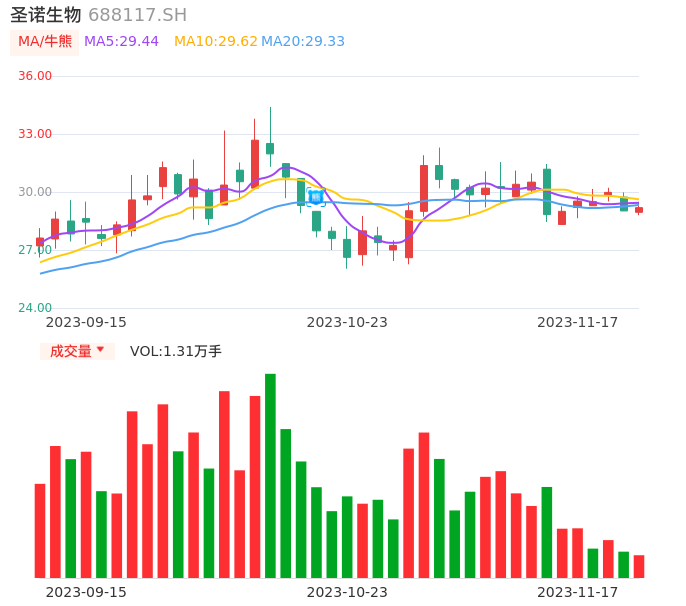Select the MA10:29.62 indicator label
Viewport: 686px width, 606px height.
(216, 42)
